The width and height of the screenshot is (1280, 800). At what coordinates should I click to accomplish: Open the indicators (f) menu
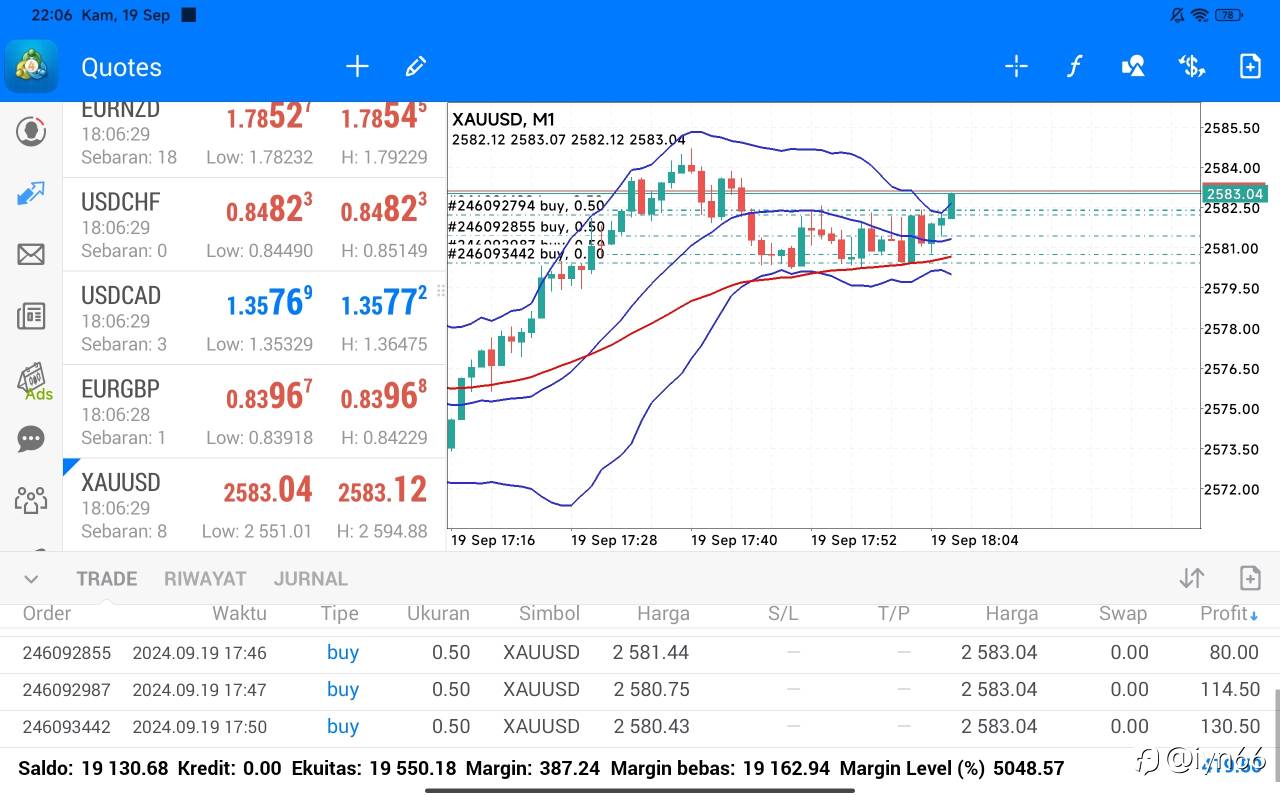1074,67
